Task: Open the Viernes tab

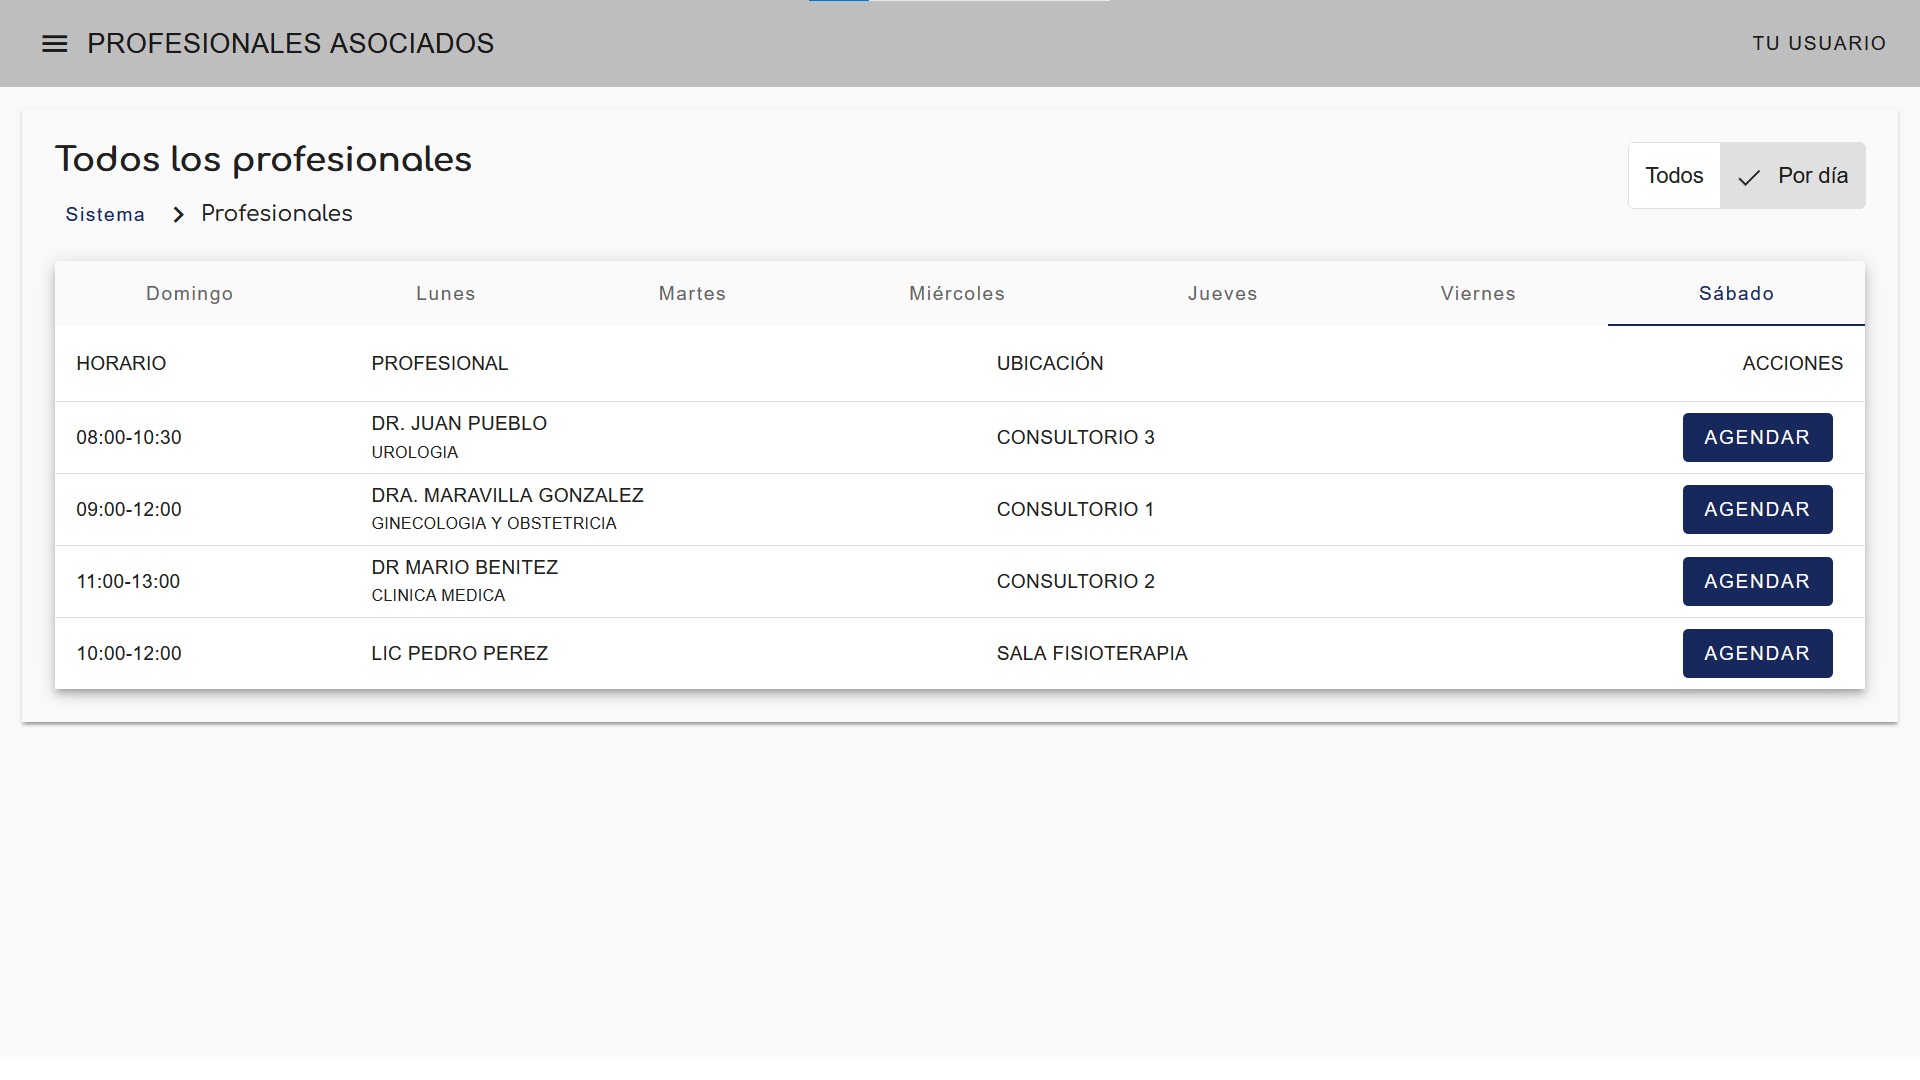Action: pyautogui.click(x=1478, y=294)
